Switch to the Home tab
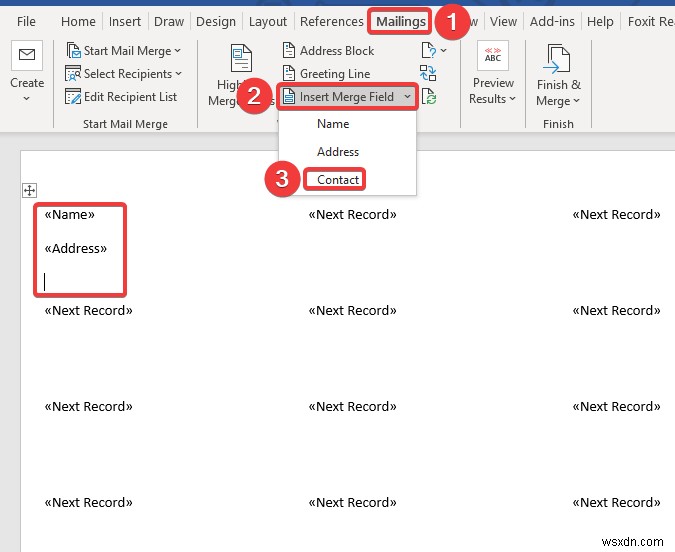This screenshot has height=552, width=675. pos(78,22)
